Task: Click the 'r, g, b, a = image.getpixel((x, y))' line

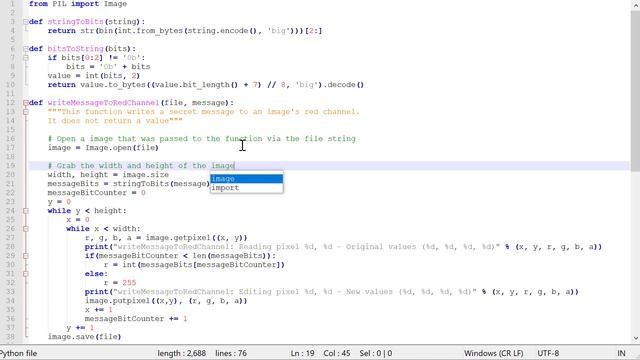Action: [x=166, y=238]
